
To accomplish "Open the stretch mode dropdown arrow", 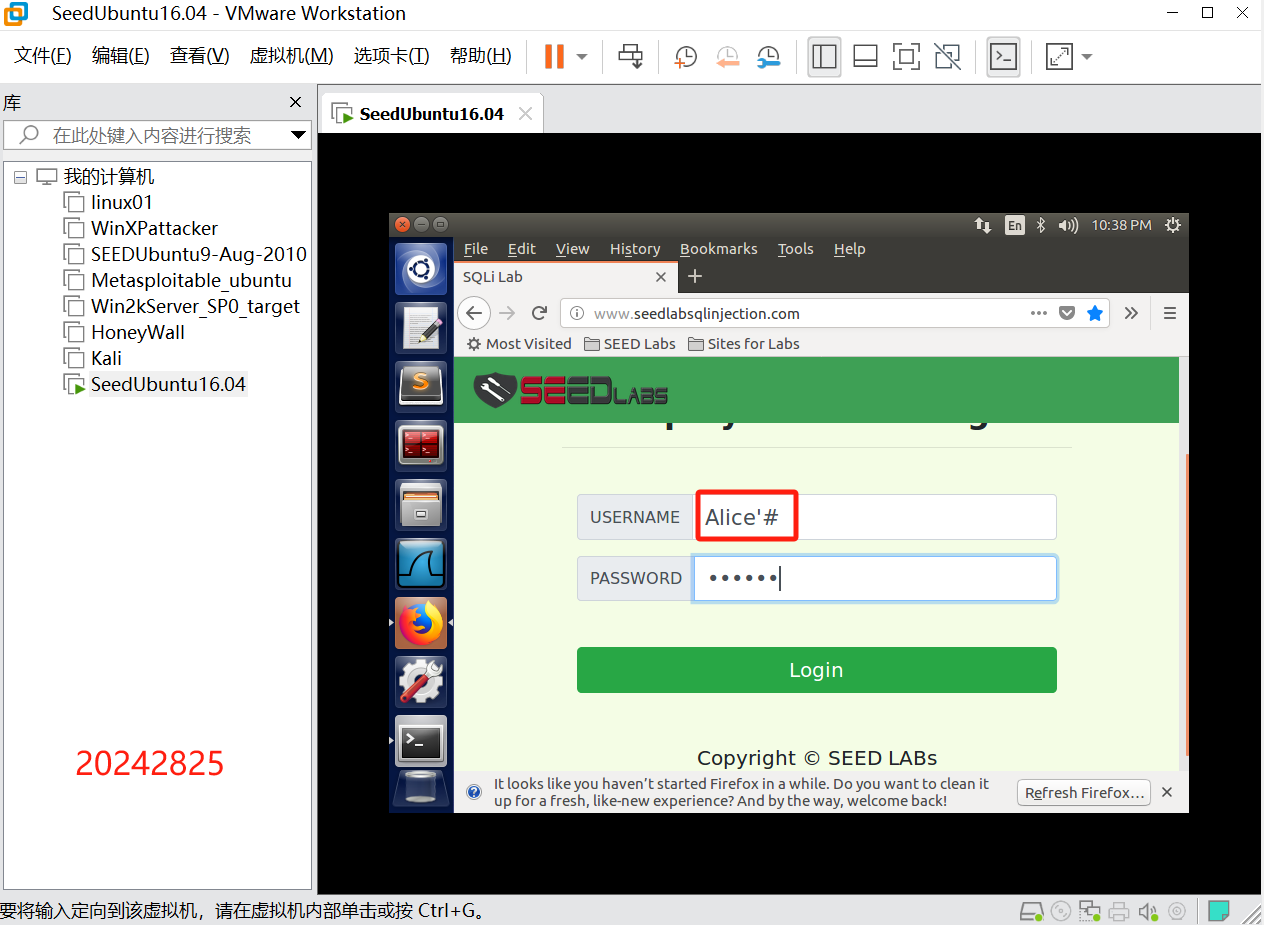I will [1087, 57].
